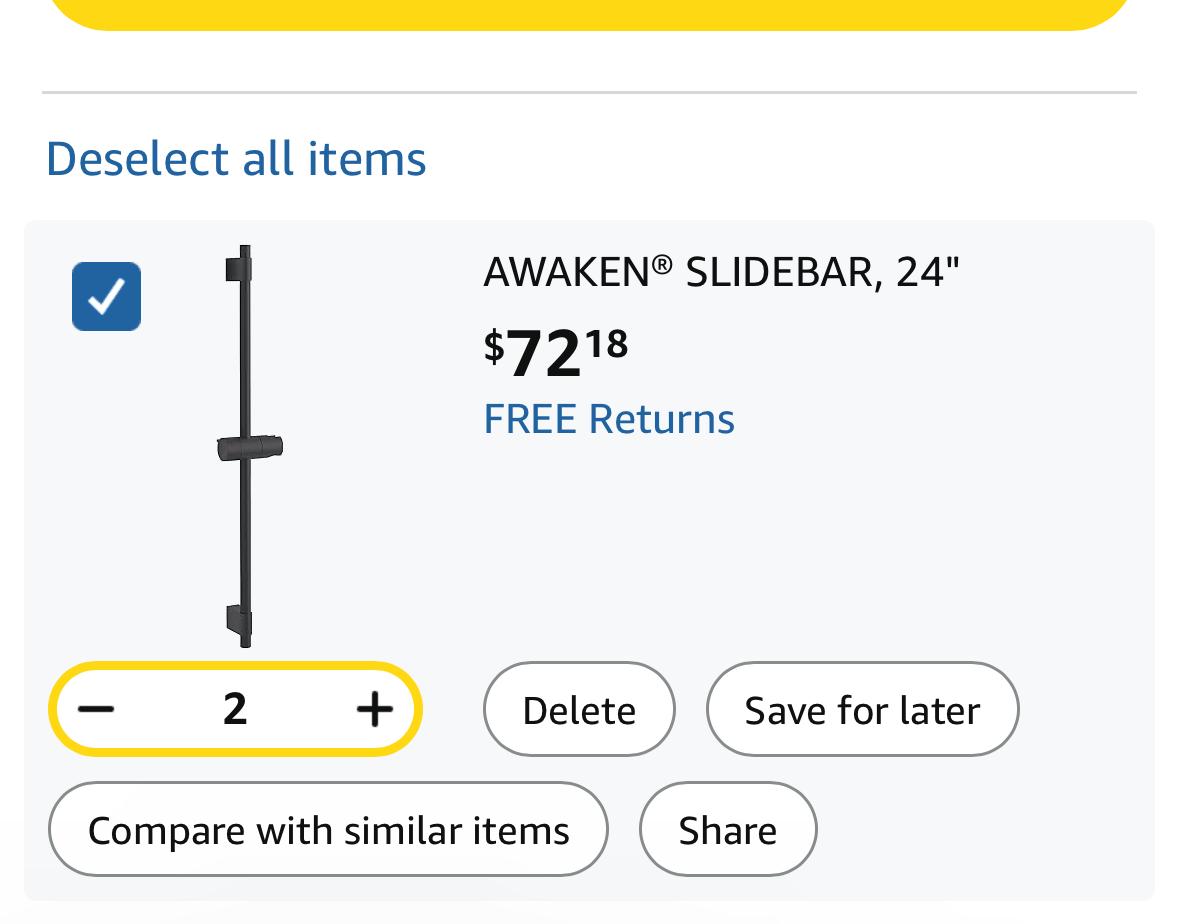Click the $72.18 price

coord(555,352)
